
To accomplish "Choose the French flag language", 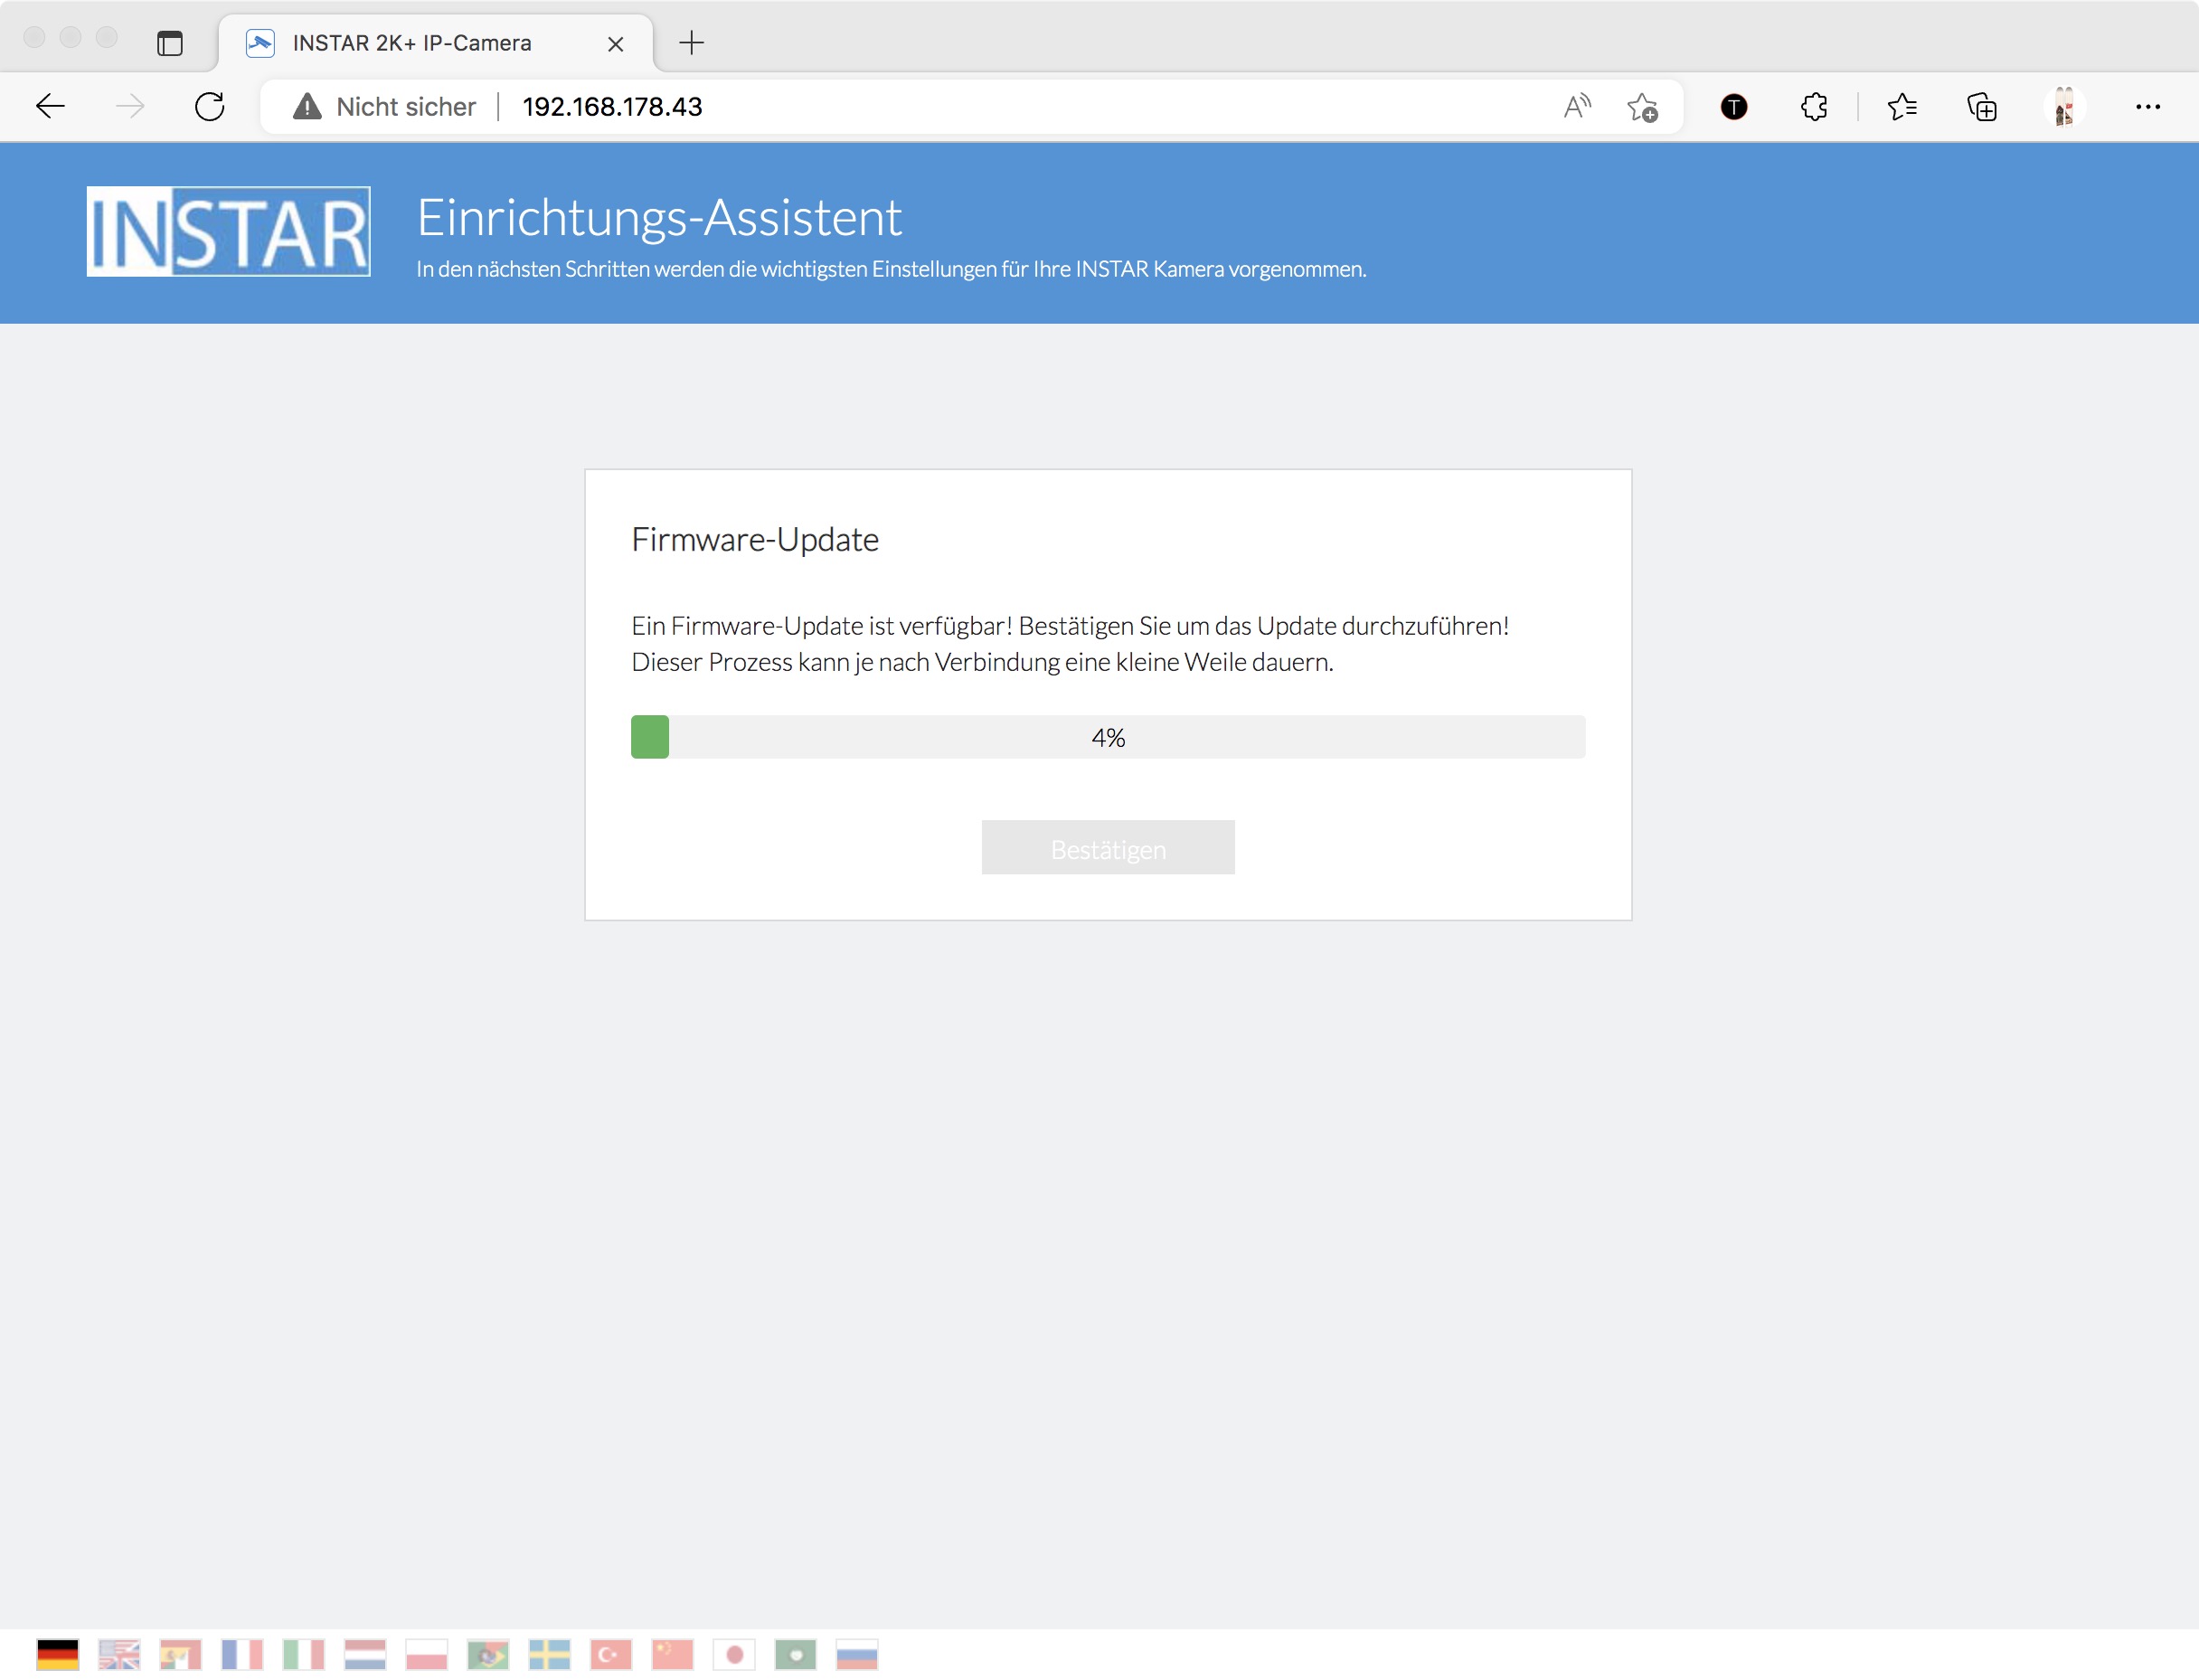I will pos(242,1654).
